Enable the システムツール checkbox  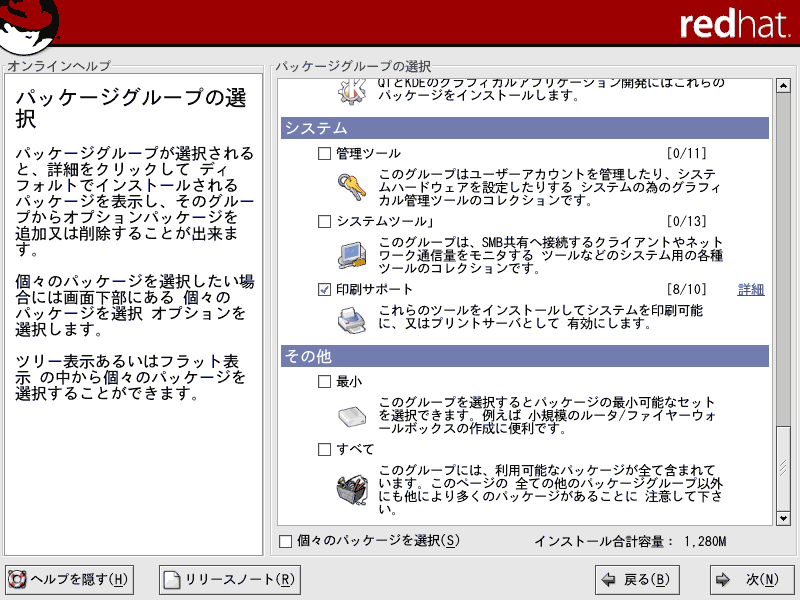pos(324,222)
